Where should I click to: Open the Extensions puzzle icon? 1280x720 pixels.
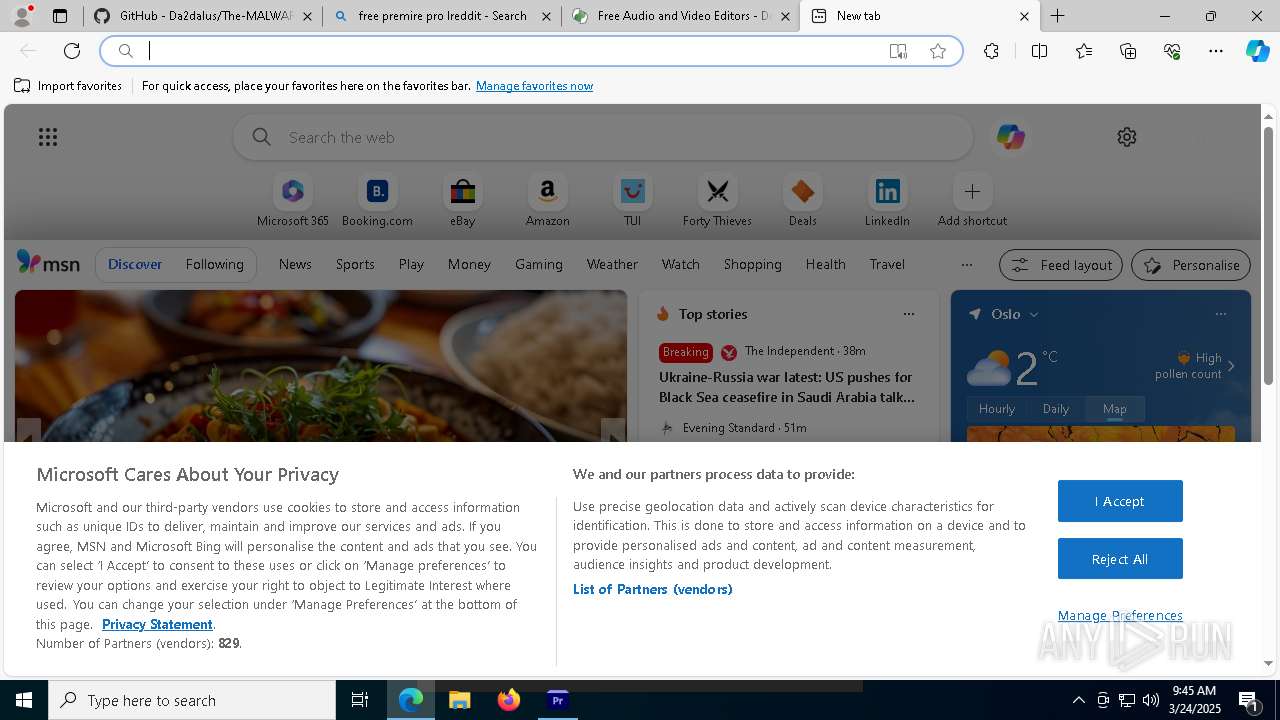tap(991, 51)
